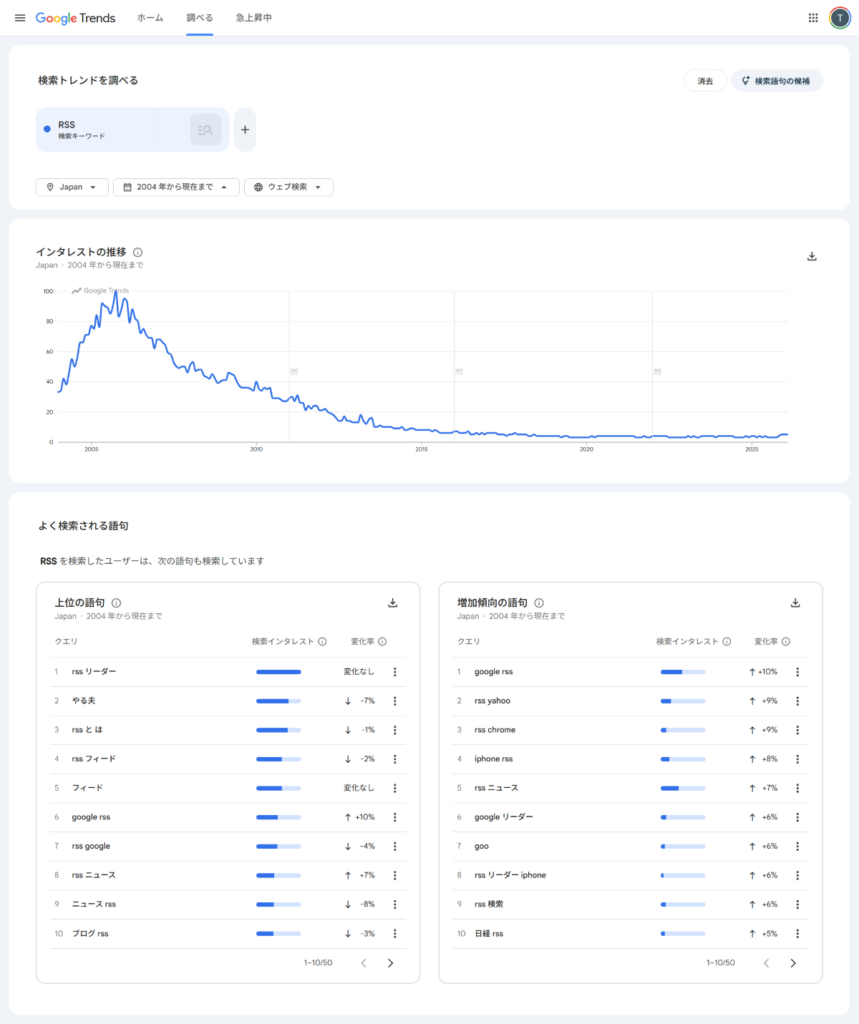Expand the '2004 年から現在まで' date range dropdown
The height and width of the screenshot is (1024, 859).
pos(176,187)
